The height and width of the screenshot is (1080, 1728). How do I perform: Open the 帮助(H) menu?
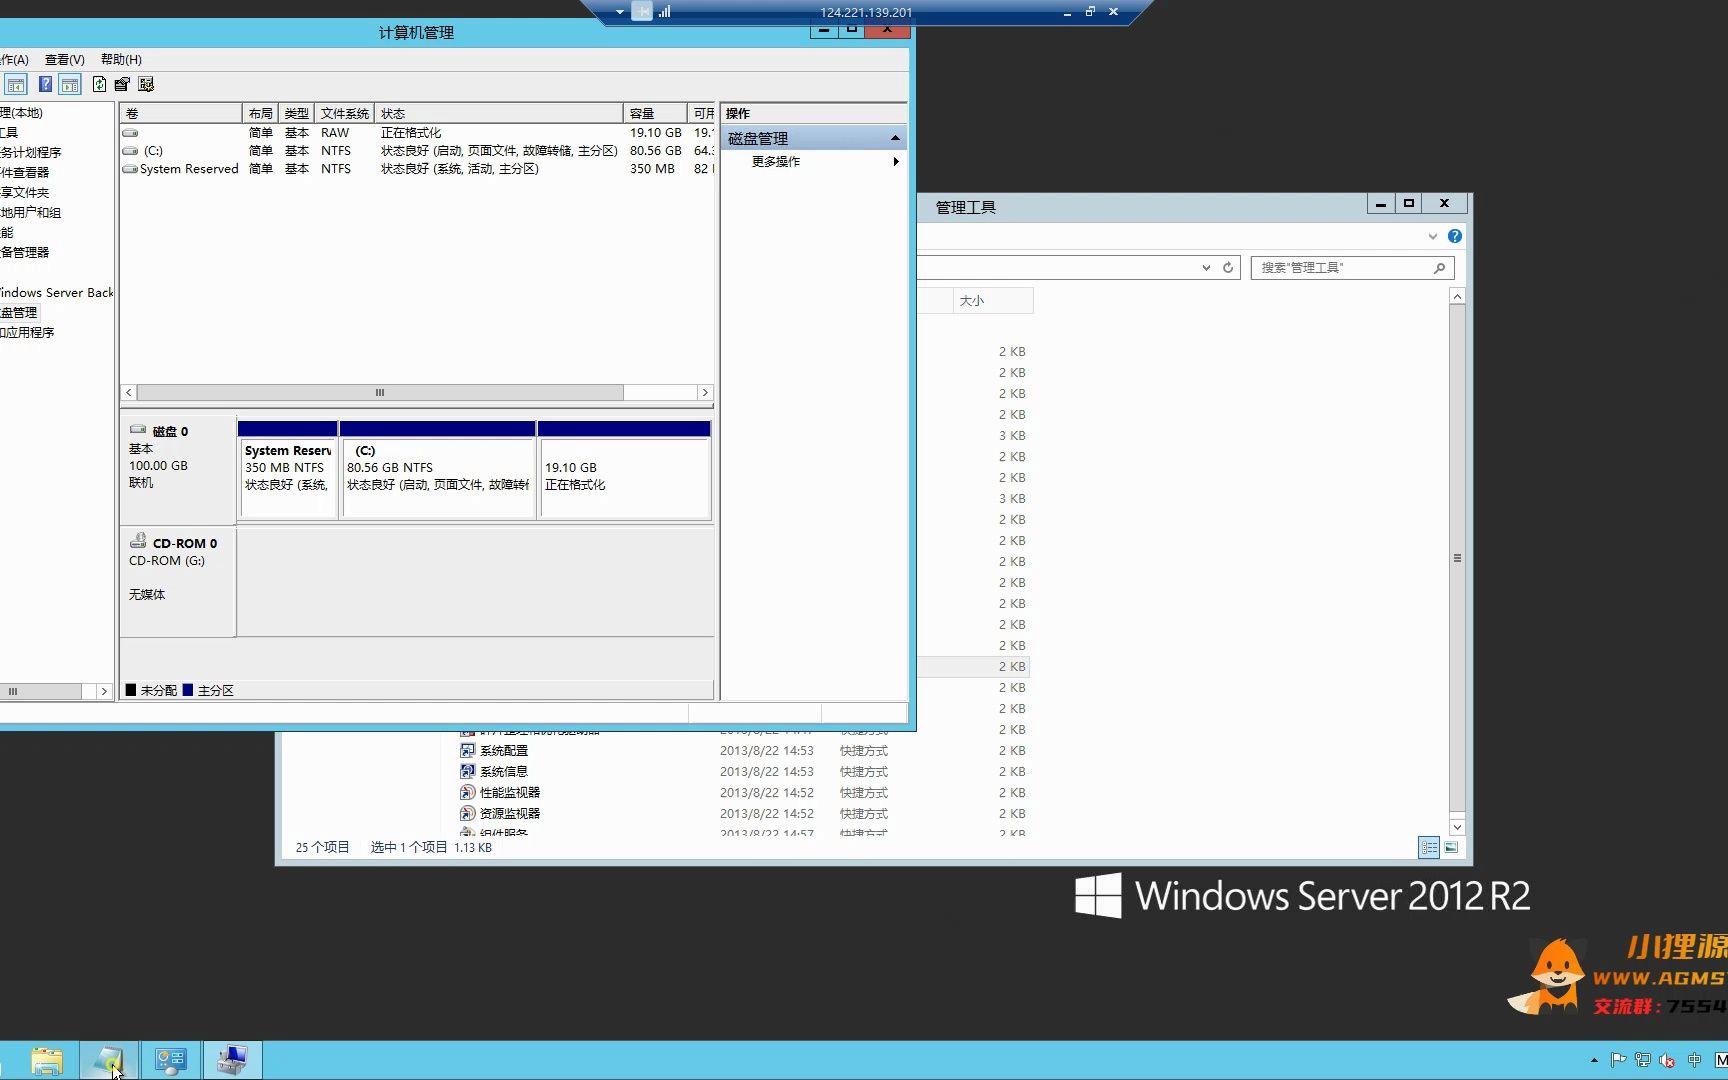click(x=121, y=60)
